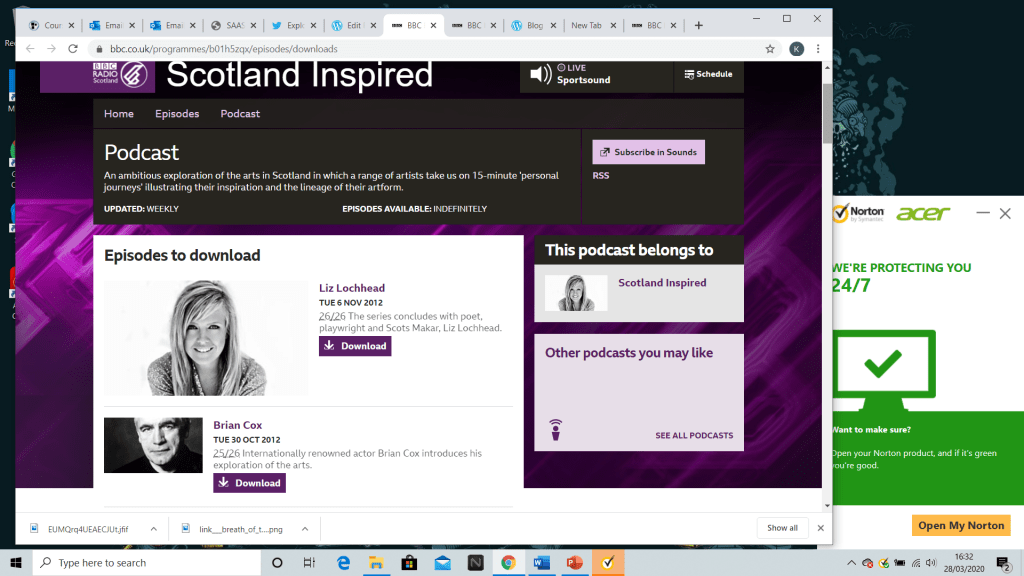
Task: Open the Episodes navigation tab
Action: coord(176,114)
